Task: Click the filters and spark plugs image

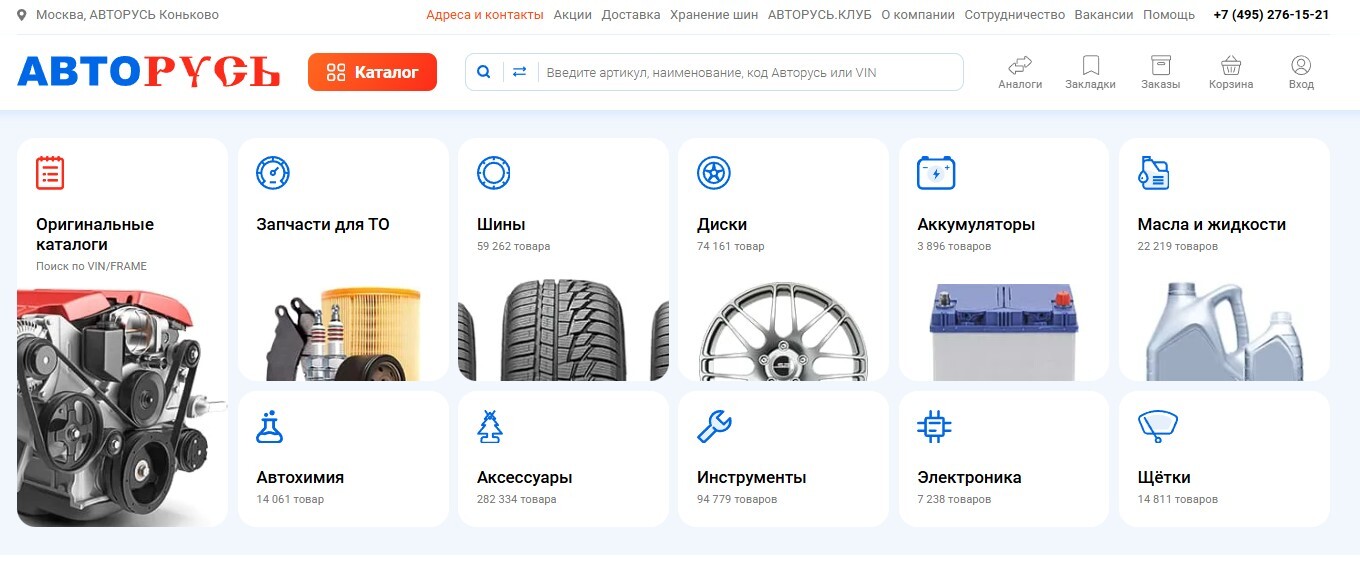Action: (343, 334)
